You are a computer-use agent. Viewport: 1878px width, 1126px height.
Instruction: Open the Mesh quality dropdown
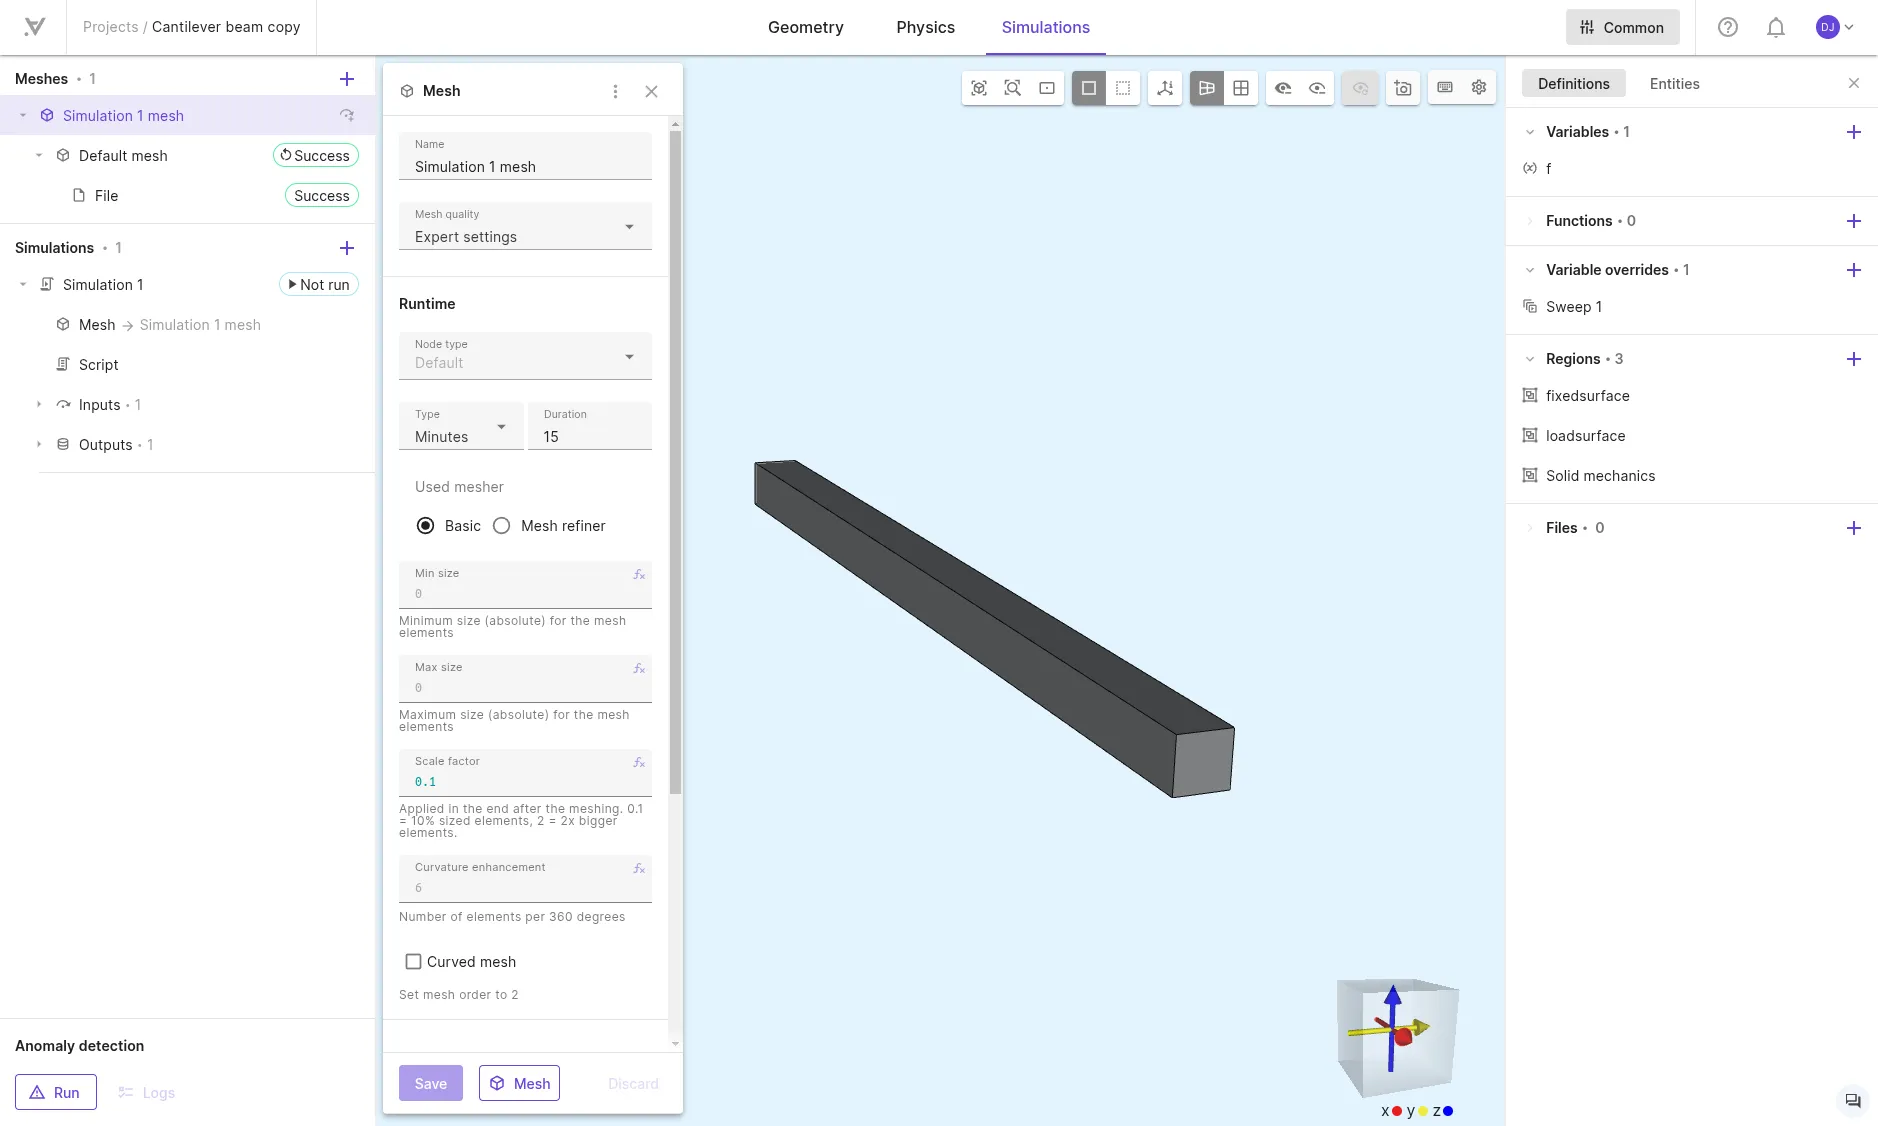click(x=525, y=226)
